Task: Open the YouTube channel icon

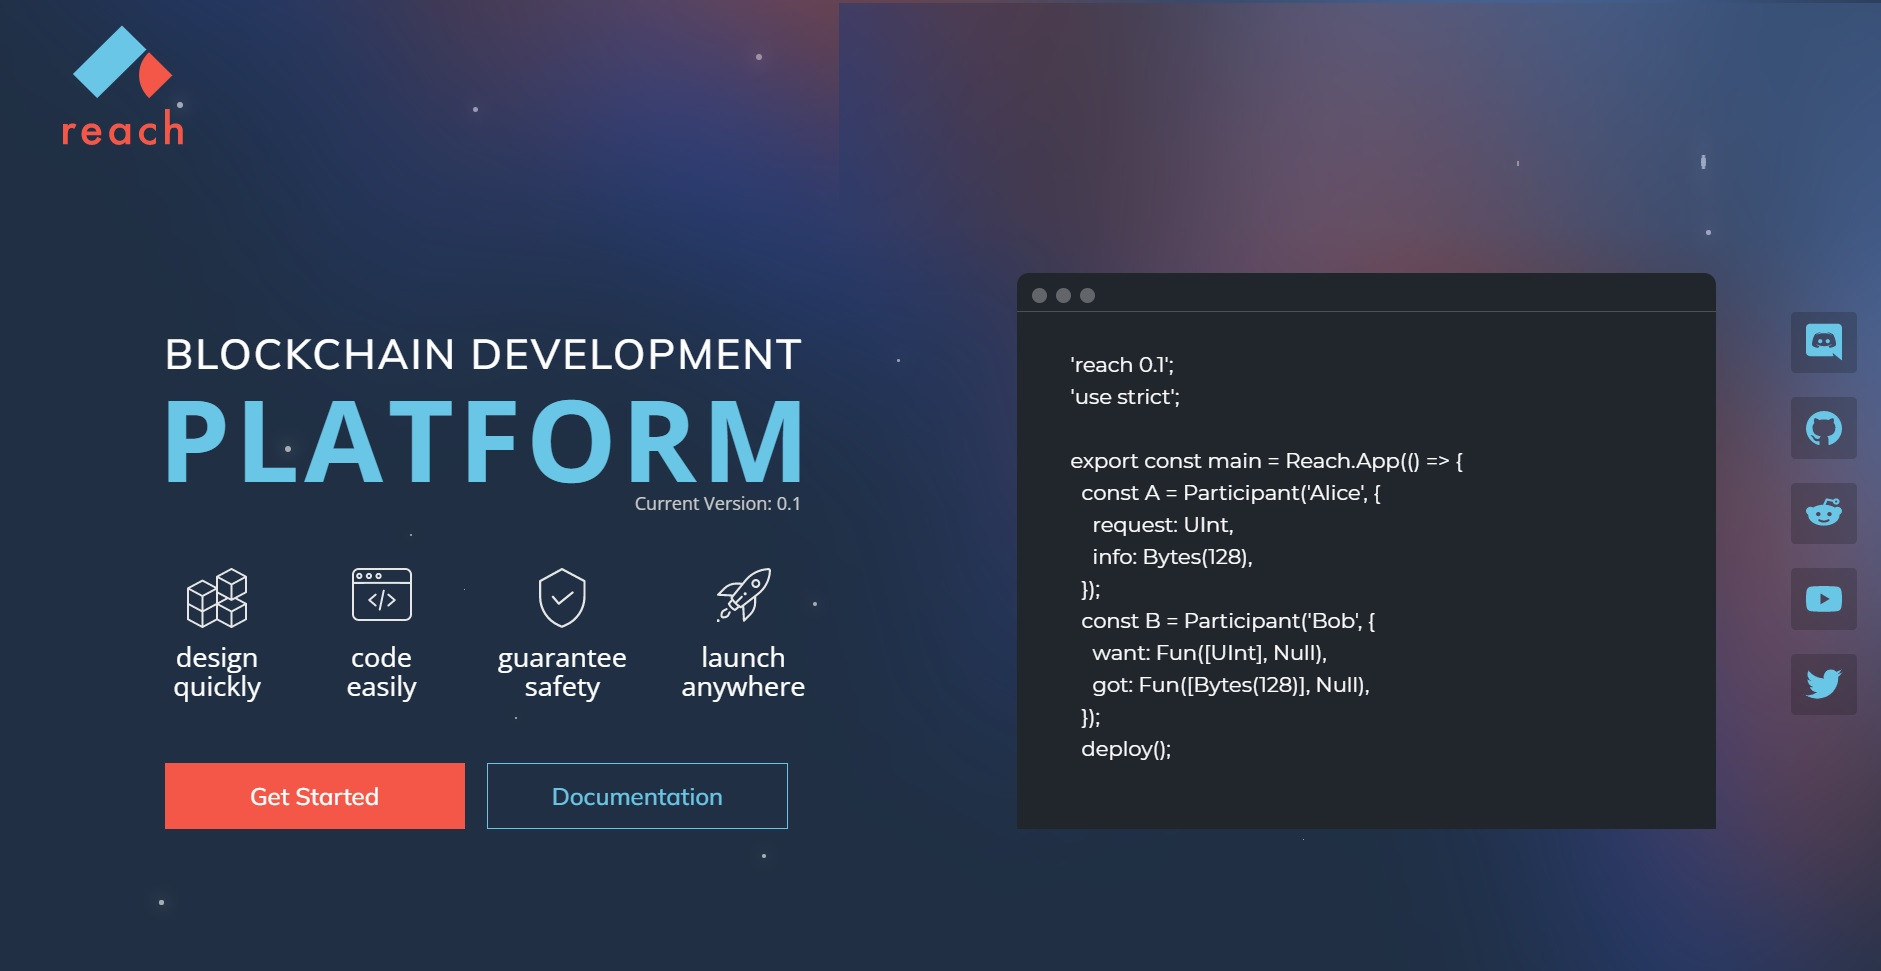Action: point(1823,599)
